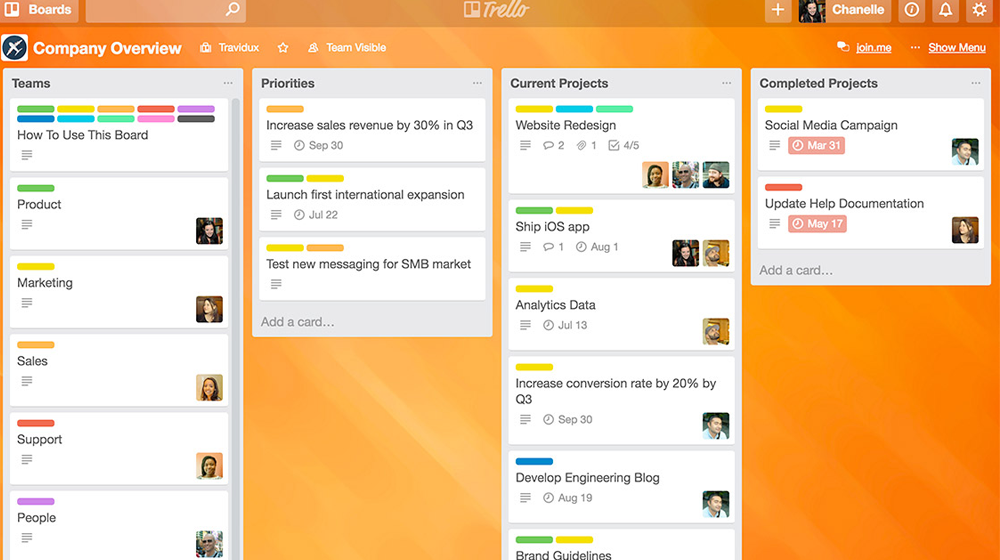Open the Priorities list options menu
Viewport: 1000px width, 560px height.
[x=477, y=84]
